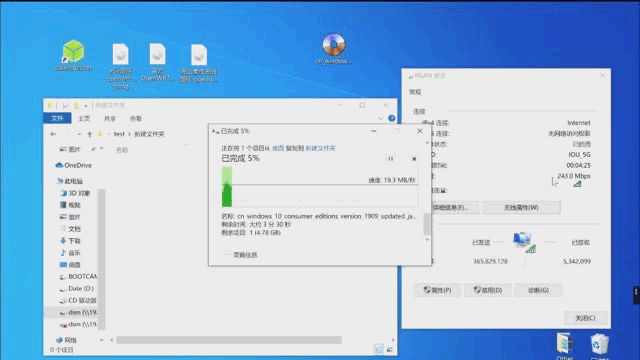Go back using Explorer's back arrow
The image size is (640, 360).
[x=53, y=134]
